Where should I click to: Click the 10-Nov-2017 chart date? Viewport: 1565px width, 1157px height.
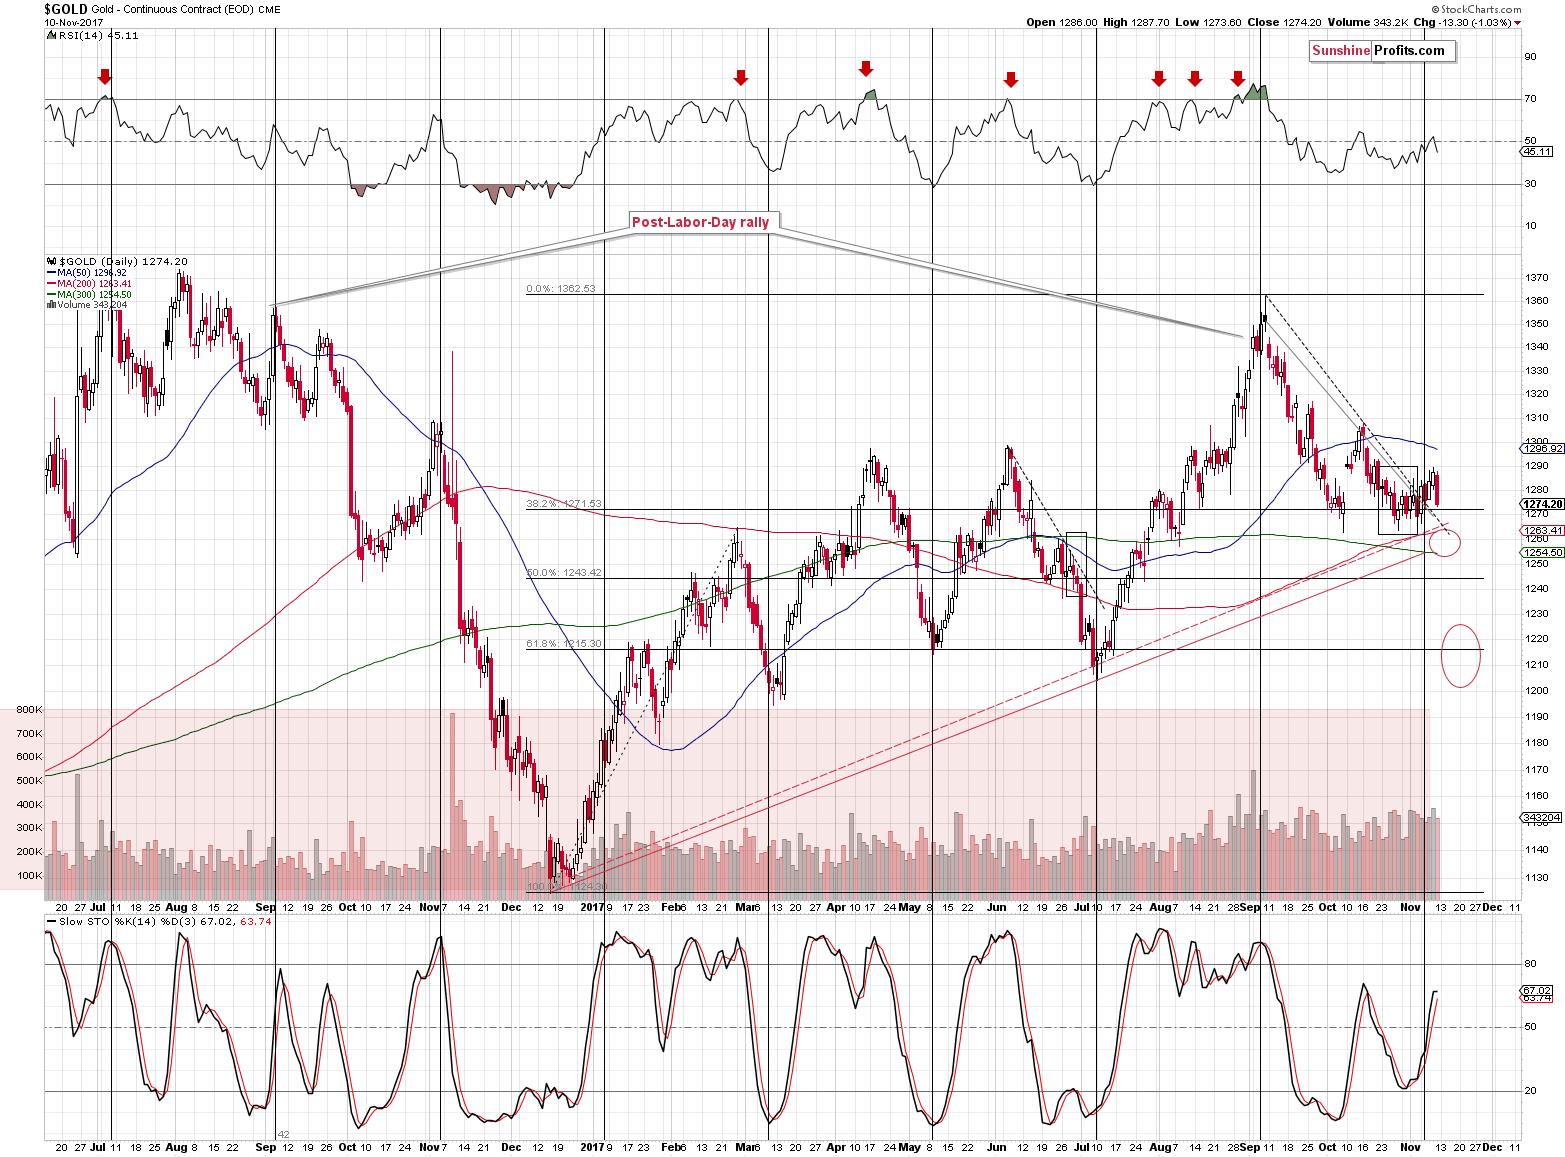click(72, 22)
